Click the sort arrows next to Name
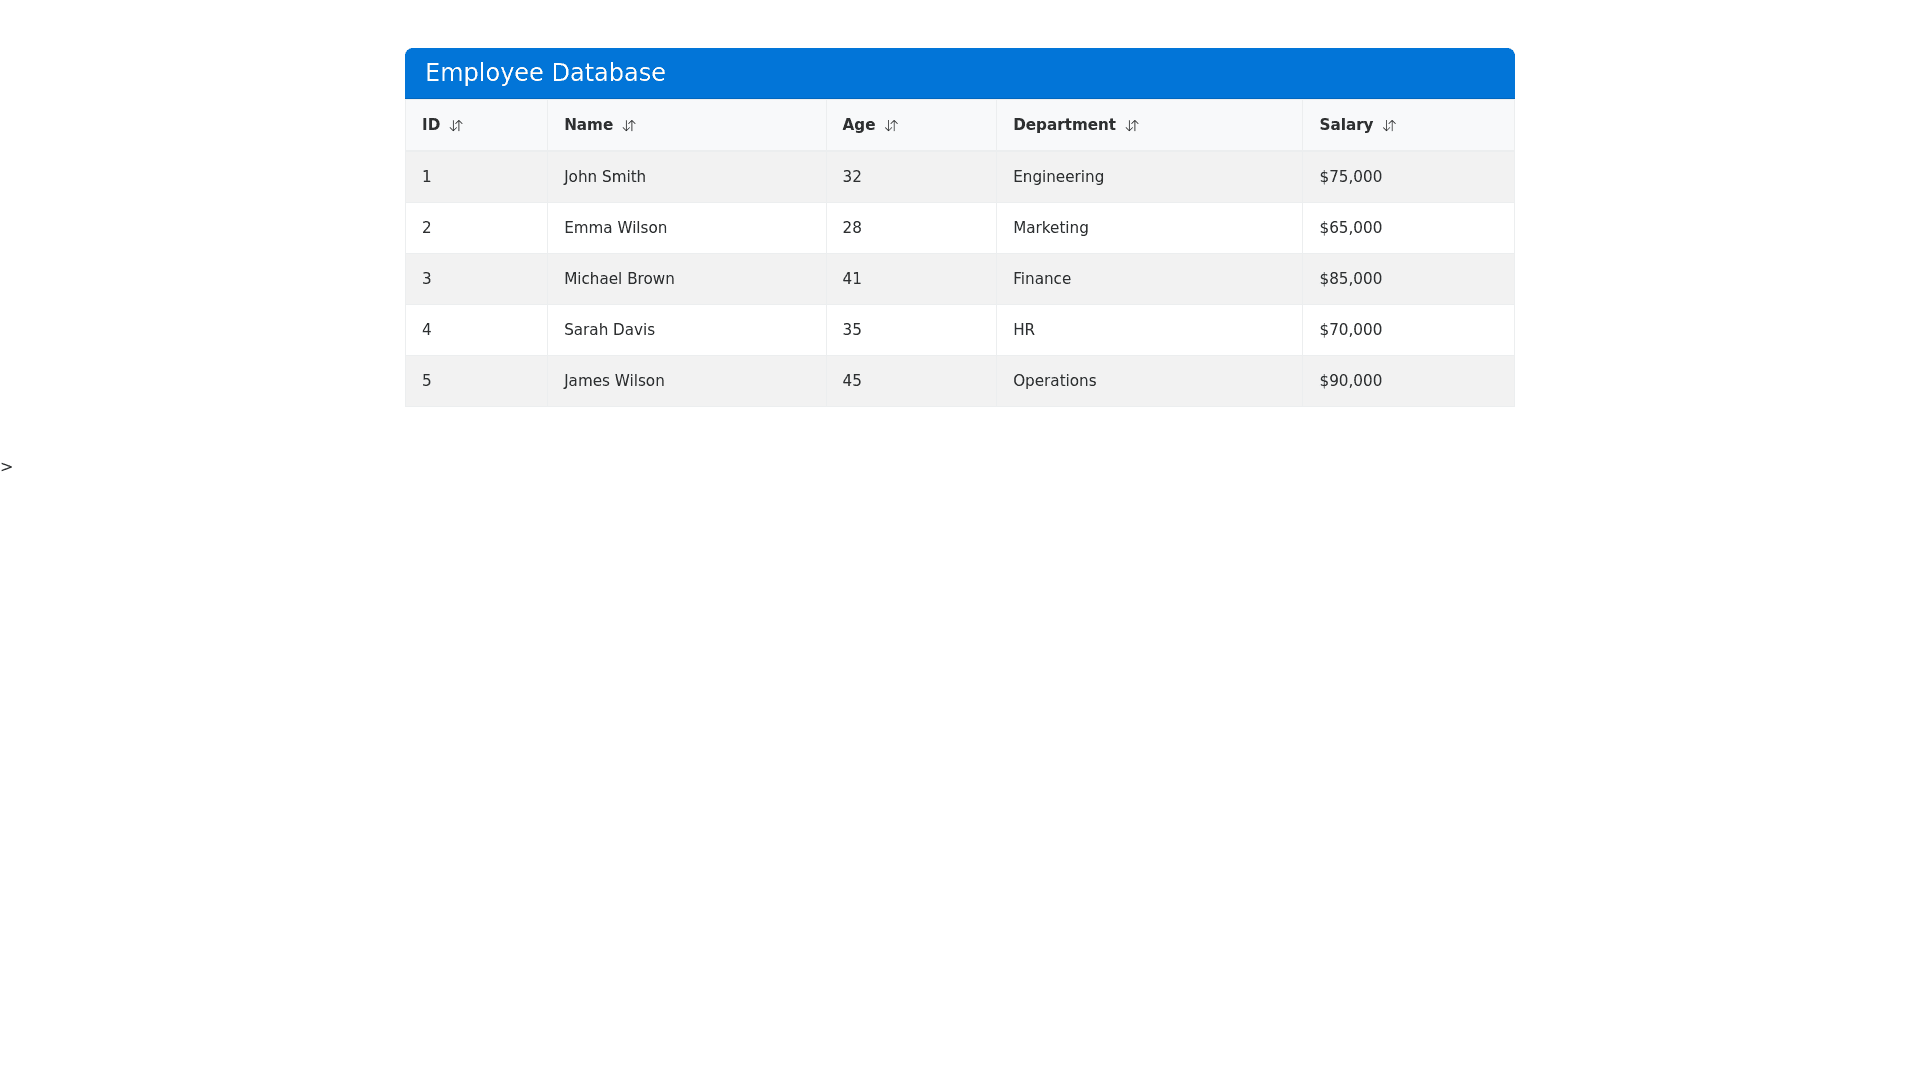1920x1080 pixels. click(629, 126)
